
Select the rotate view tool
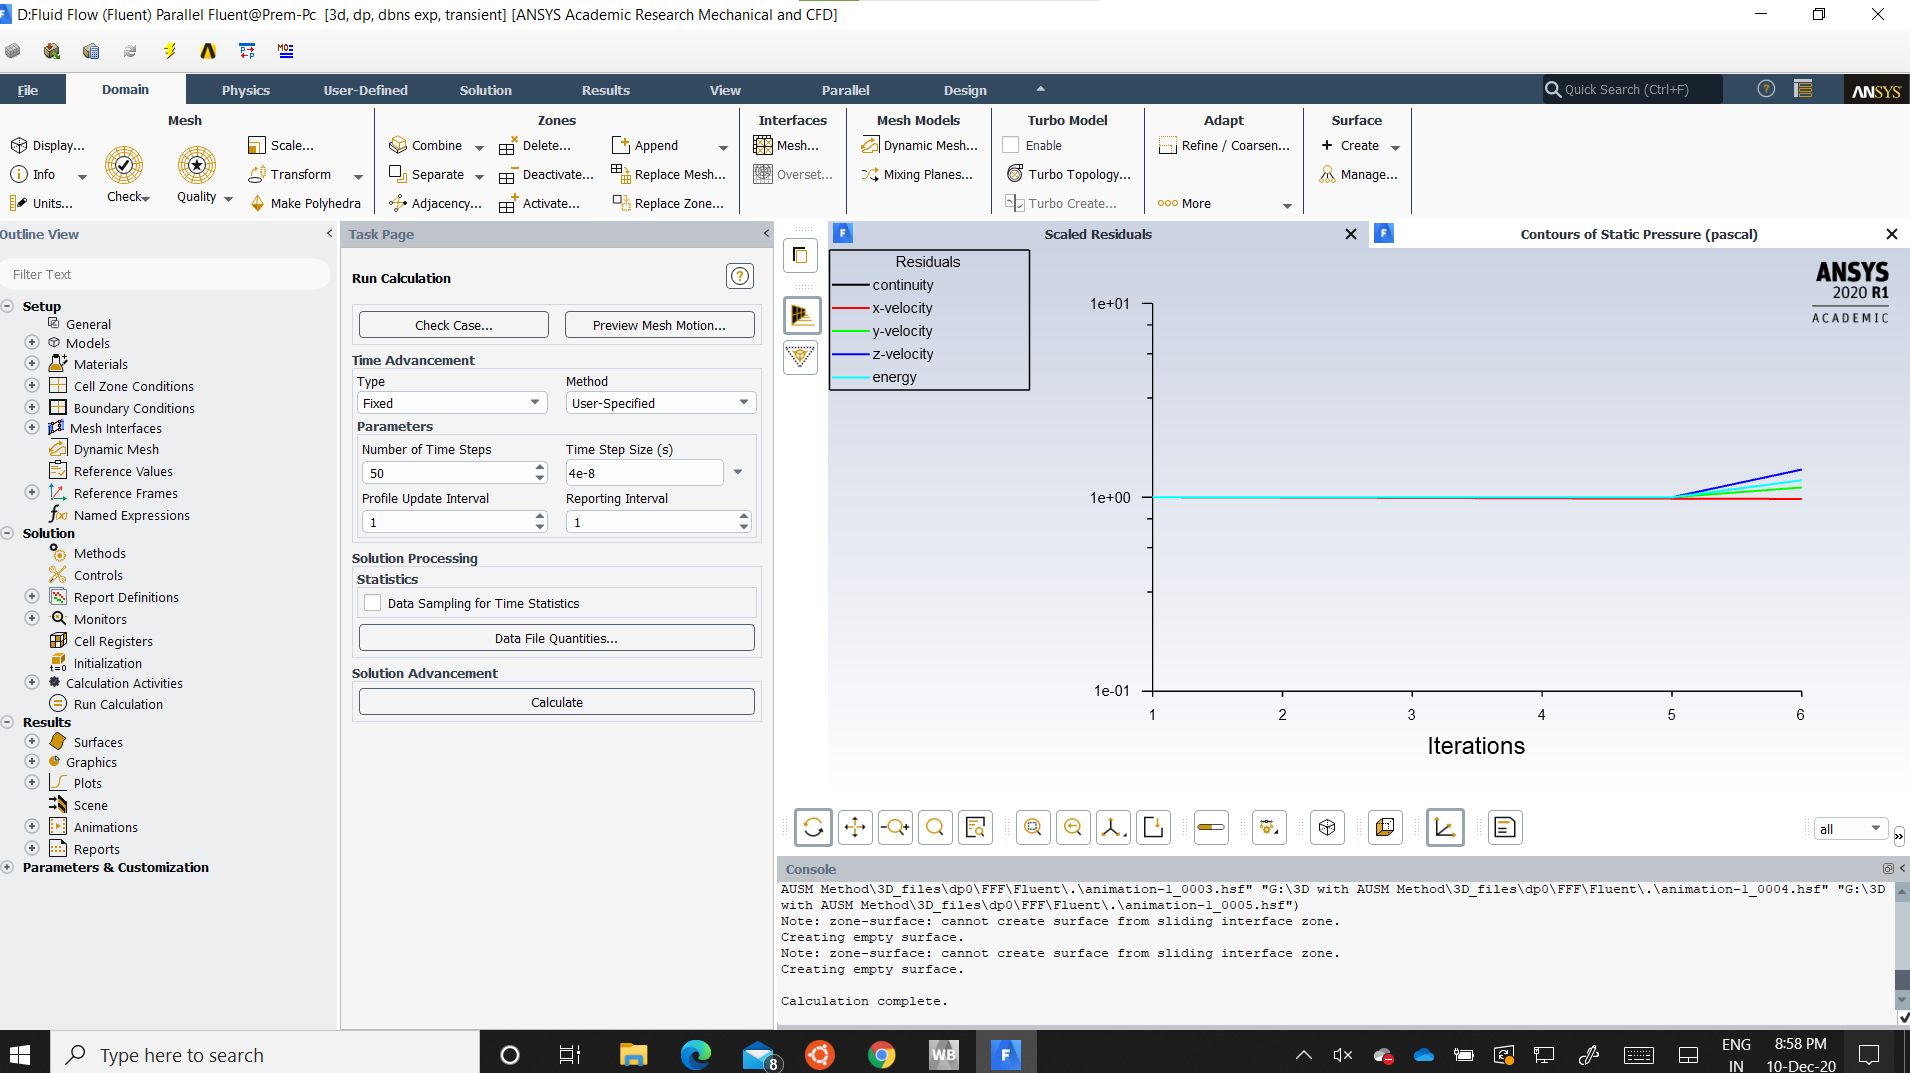813,827
